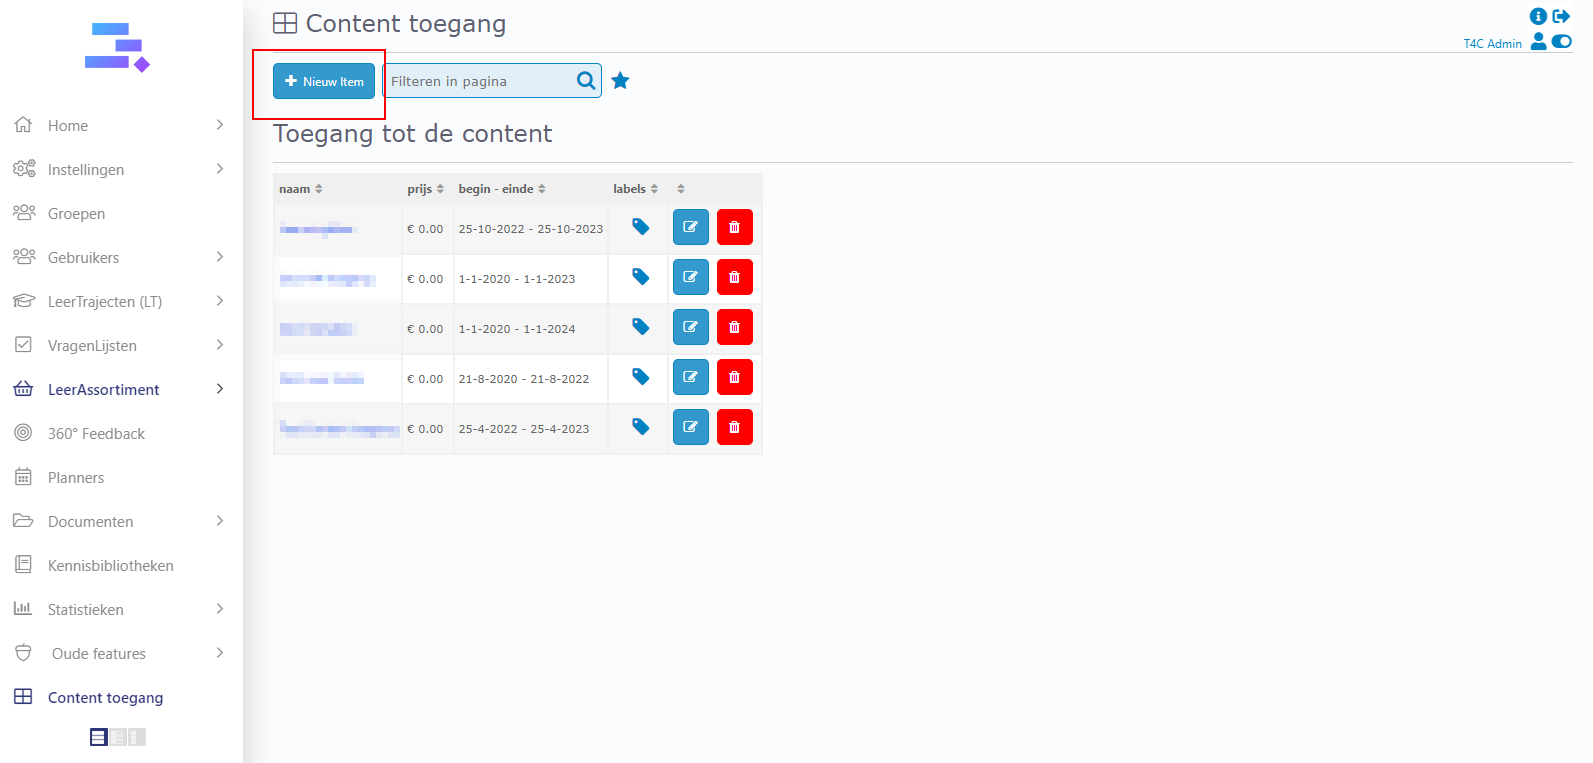Open the user profile icon

tap(1539, 41)
